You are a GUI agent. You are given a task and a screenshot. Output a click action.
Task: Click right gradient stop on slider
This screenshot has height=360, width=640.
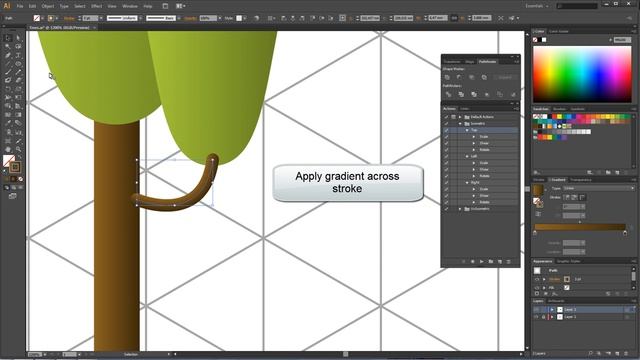625,233
